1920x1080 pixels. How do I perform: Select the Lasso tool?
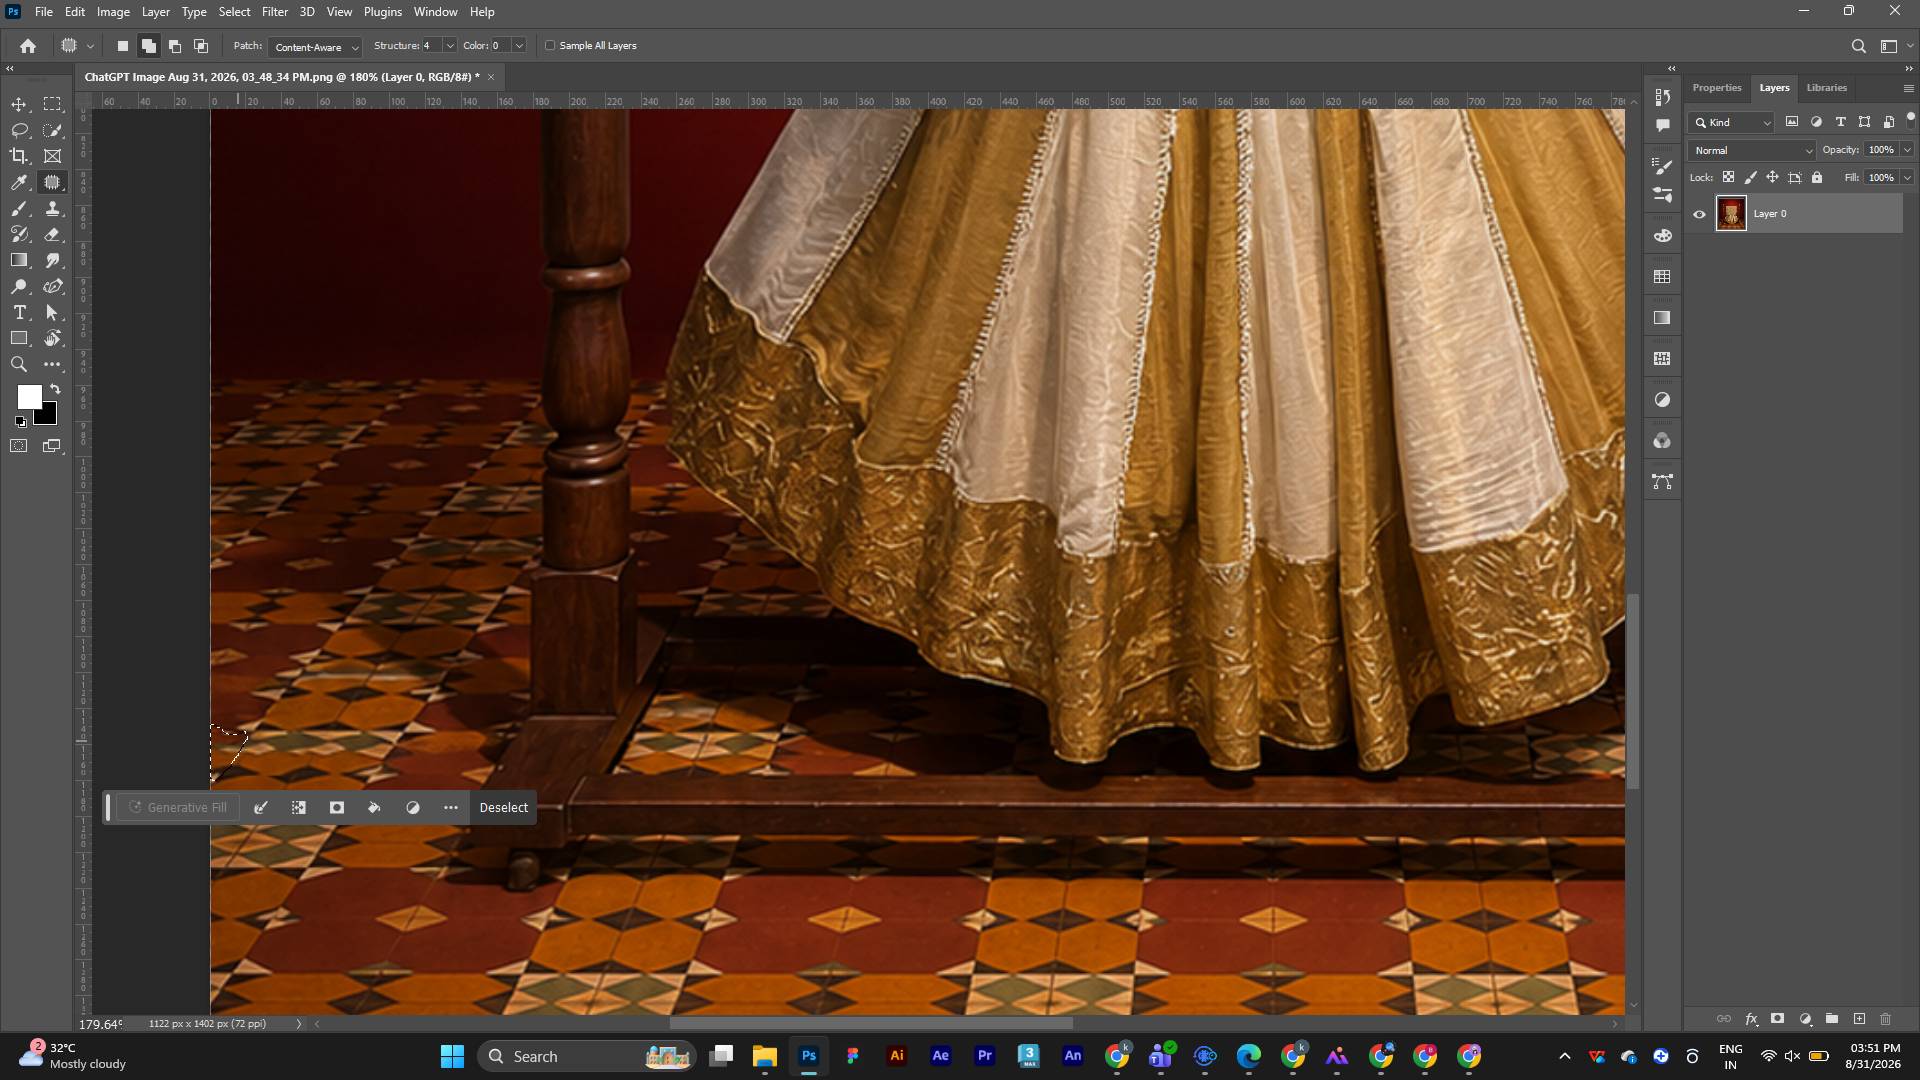tap(19, 131)
